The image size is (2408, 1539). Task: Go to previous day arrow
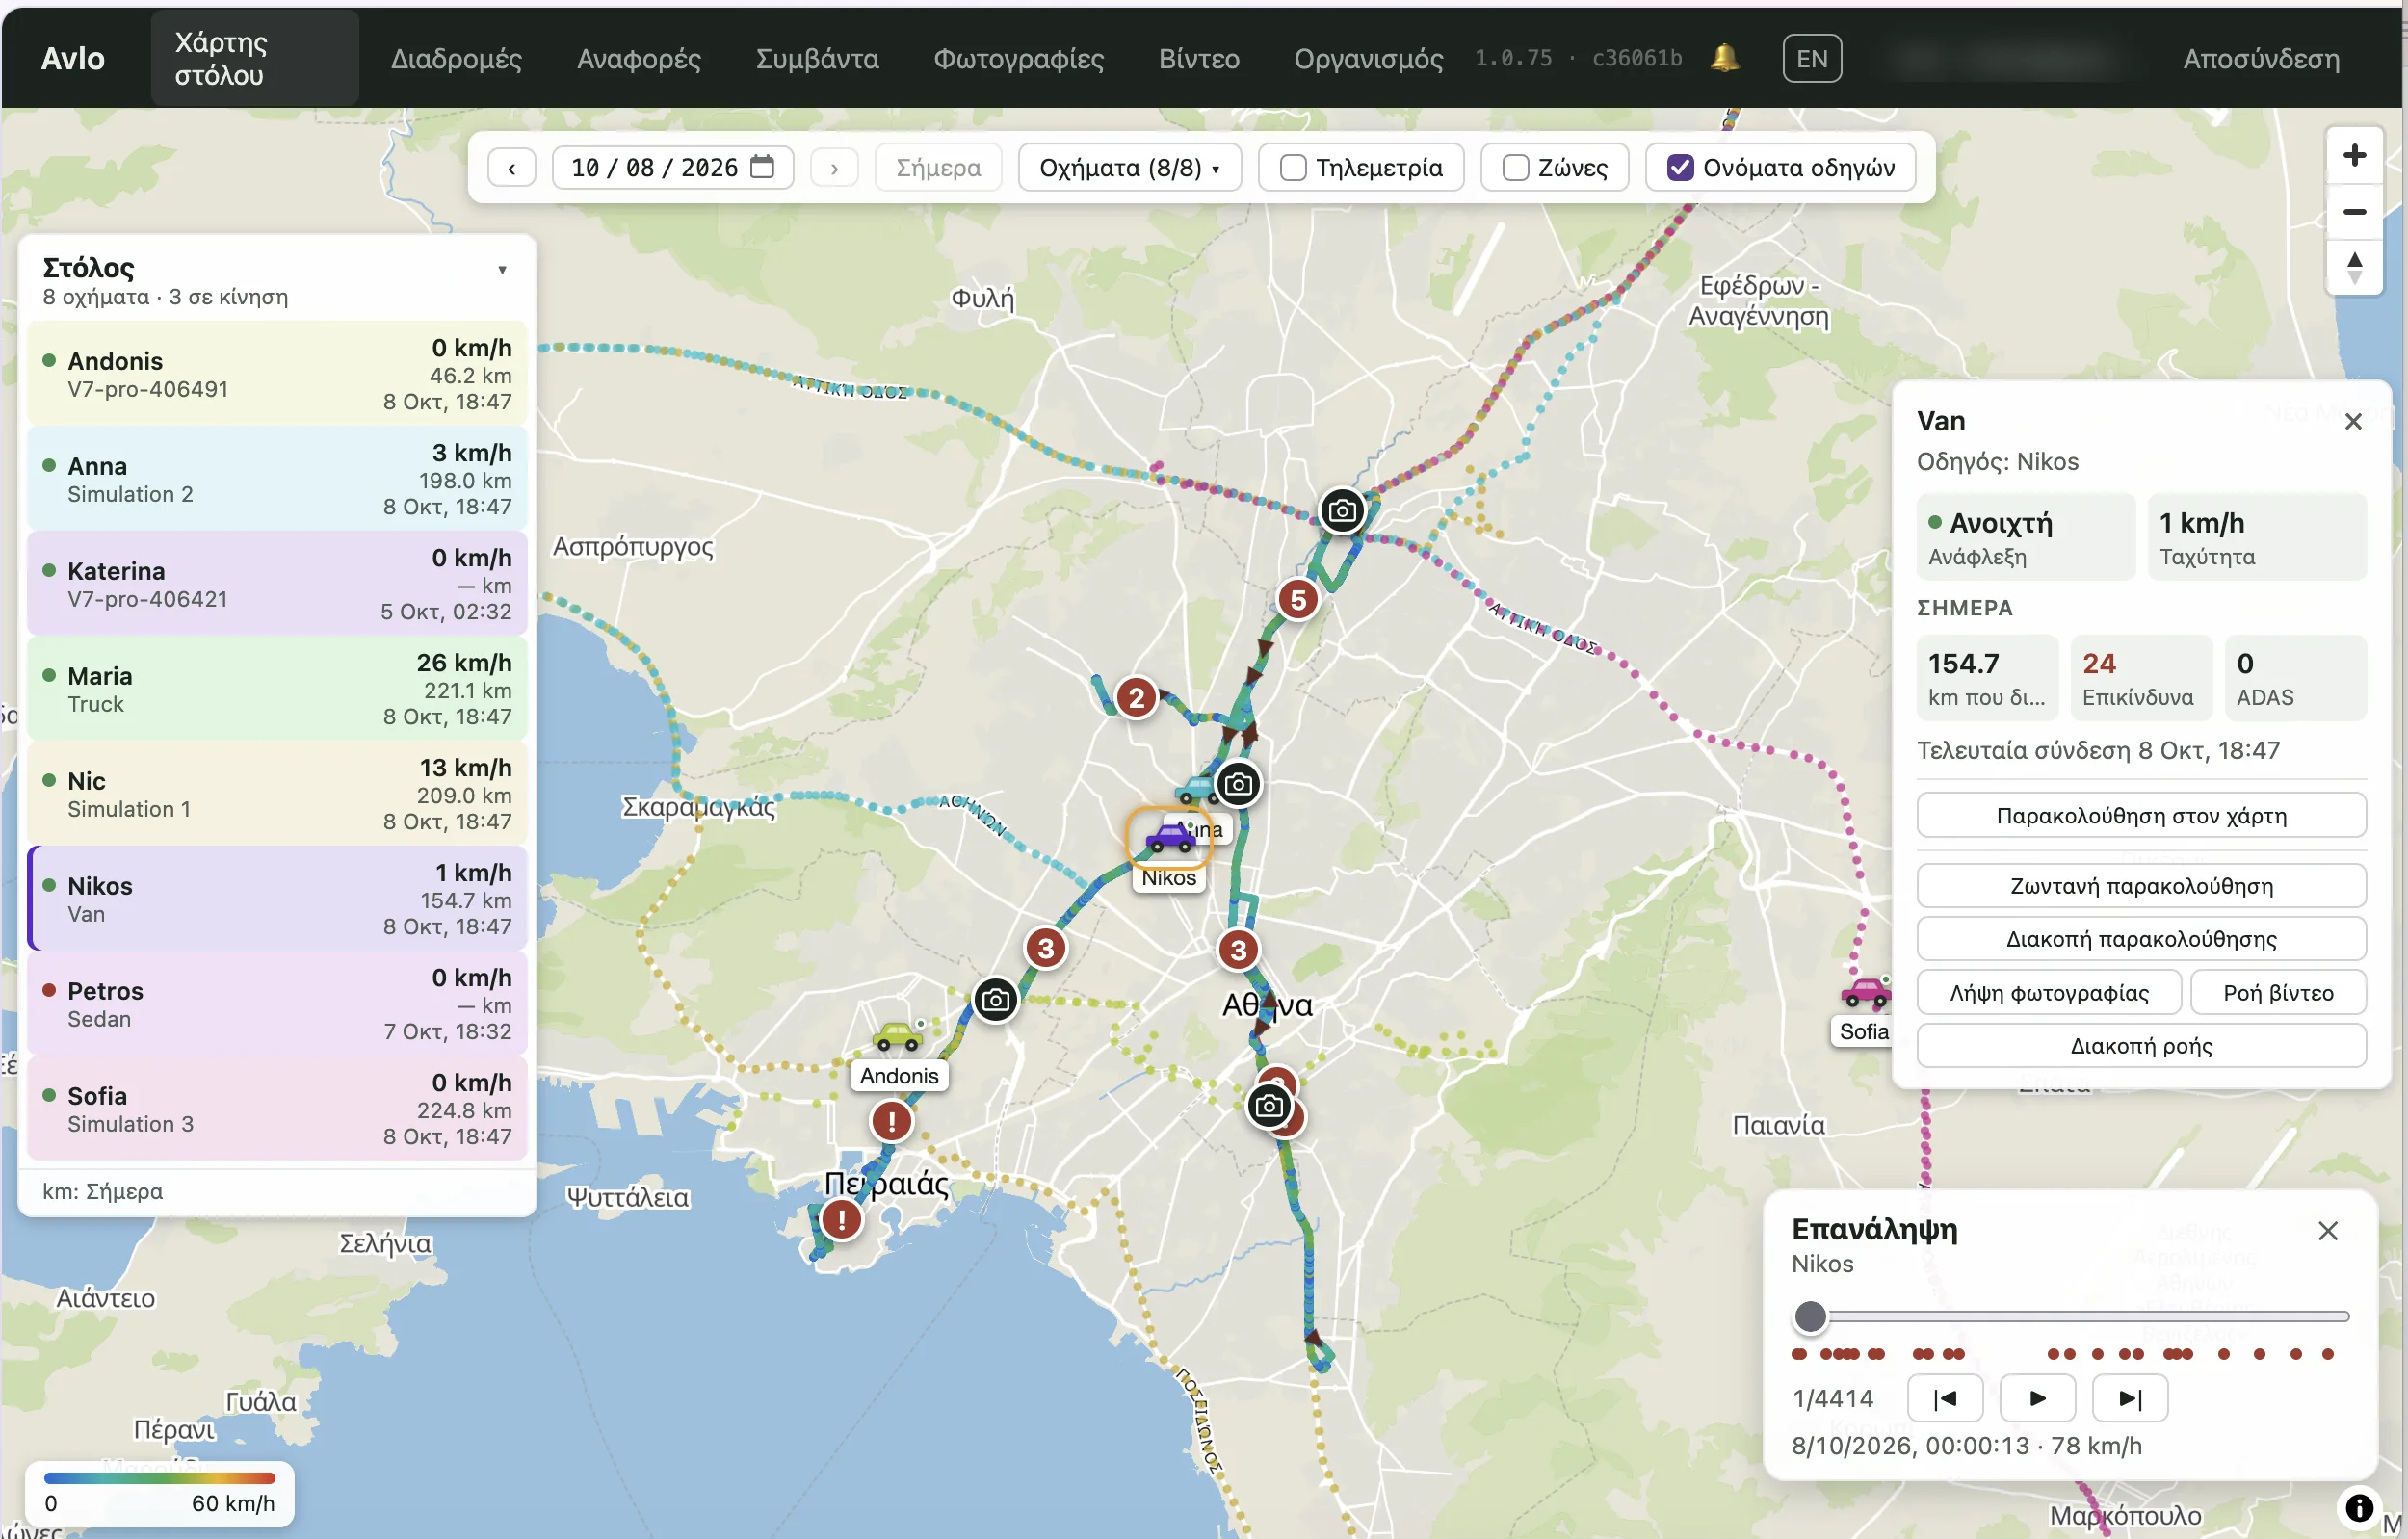point(511,168)
